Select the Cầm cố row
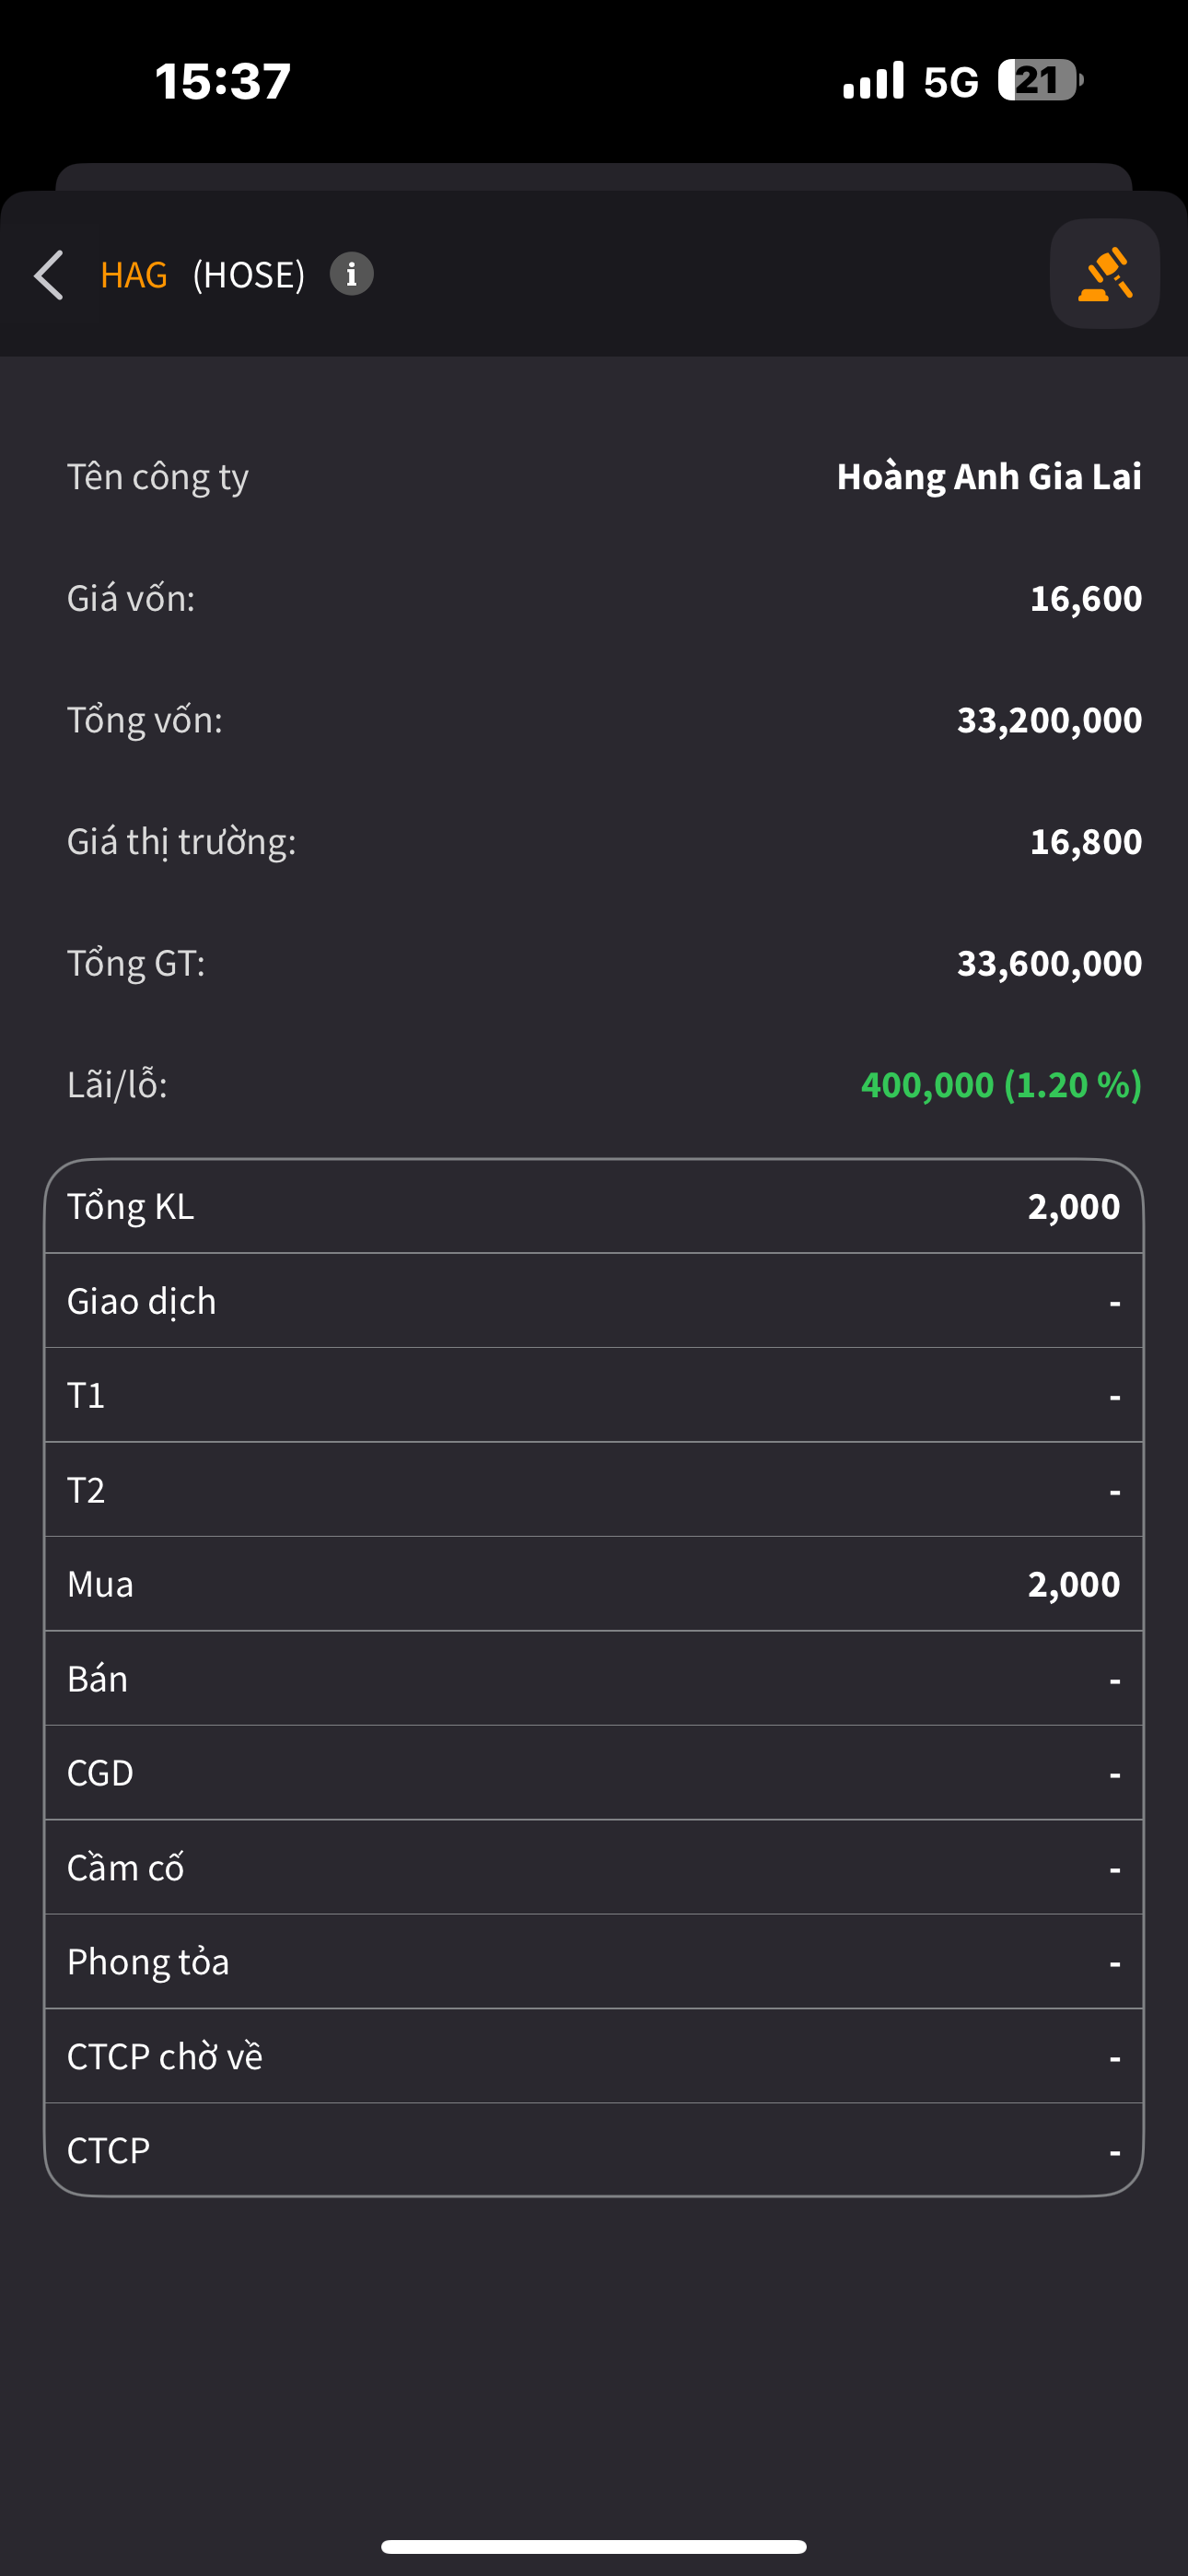 point(594,1867)
